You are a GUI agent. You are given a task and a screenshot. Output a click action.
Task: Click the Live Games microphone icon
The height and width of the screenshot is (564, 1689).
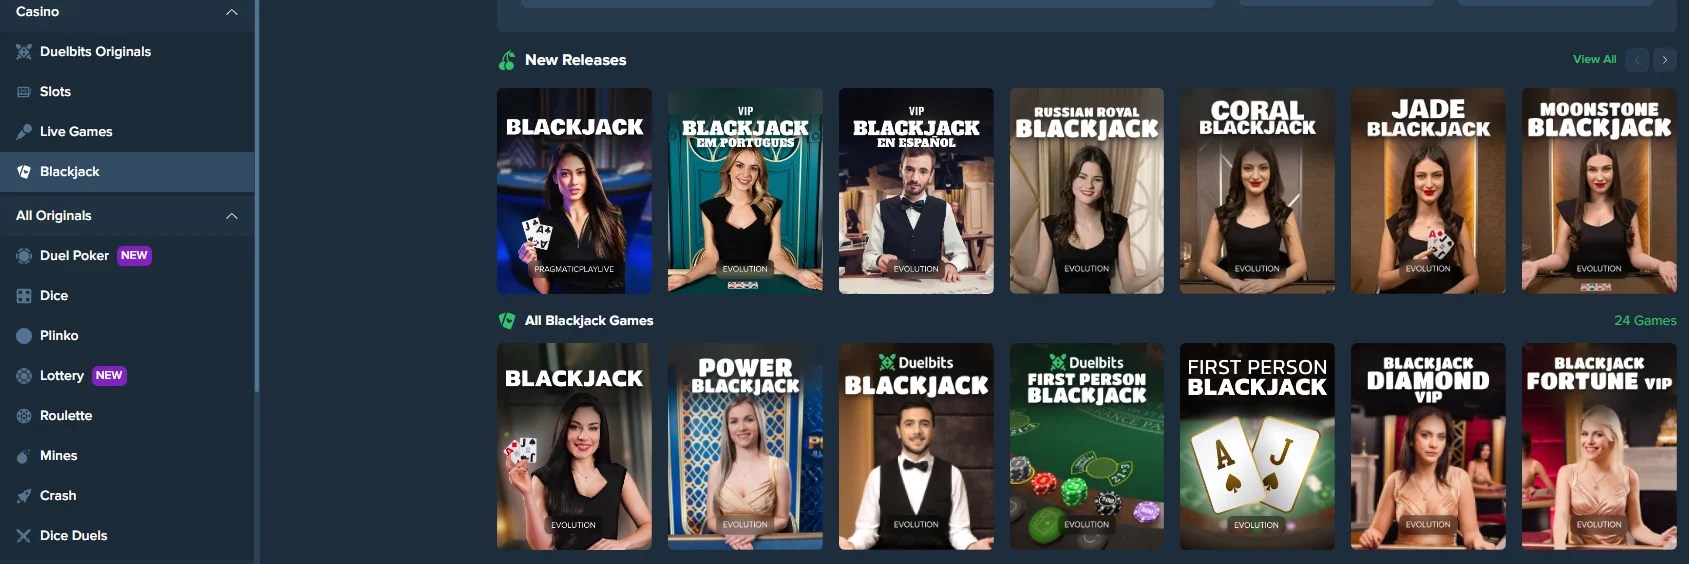coord(24,132)
